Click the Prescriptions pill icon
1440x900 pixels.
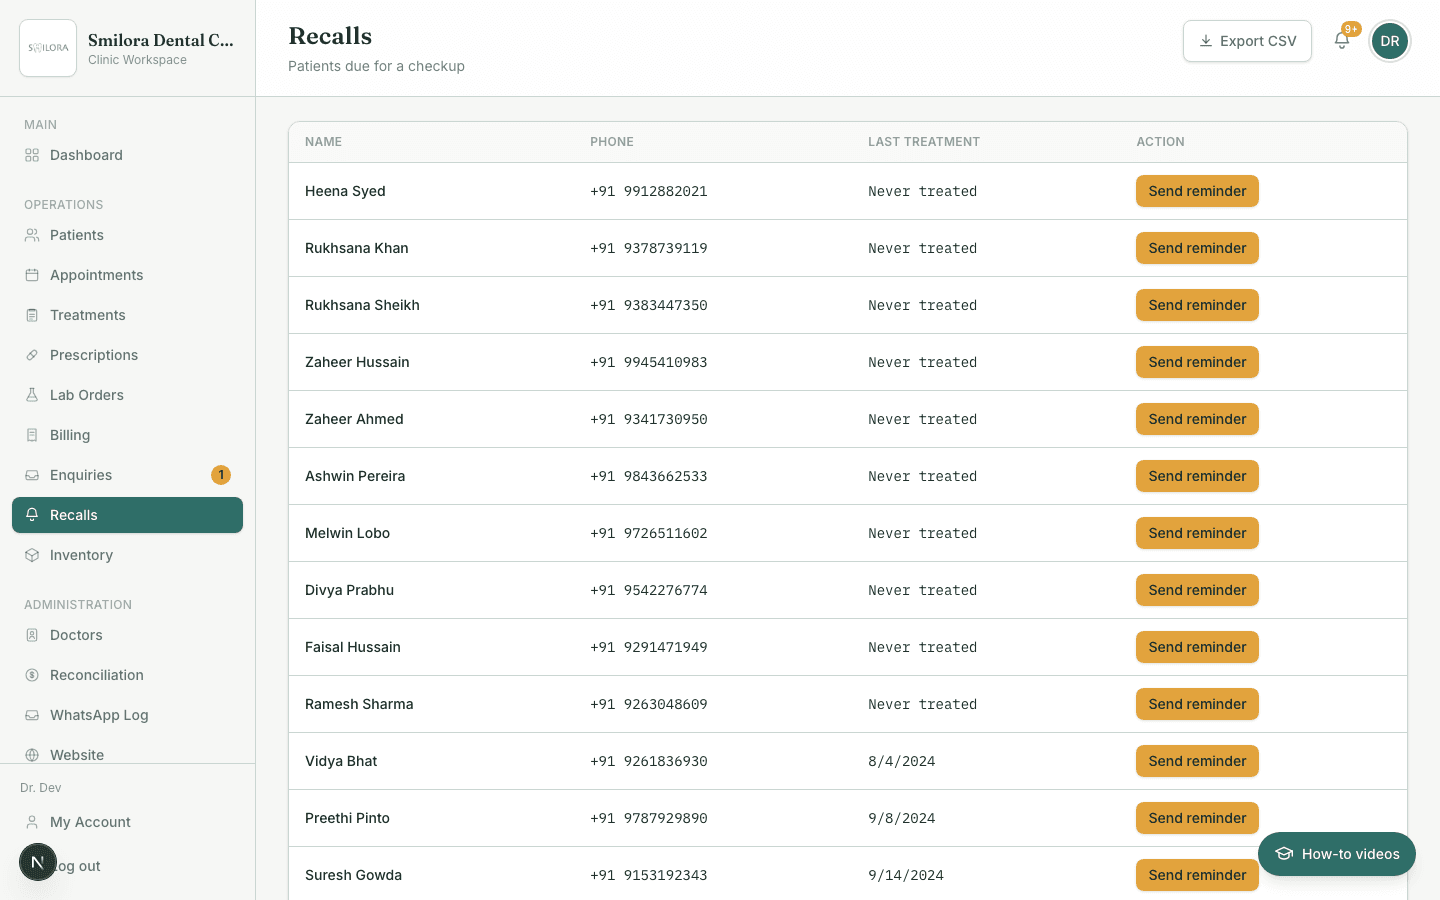click(x=32, y=355)
